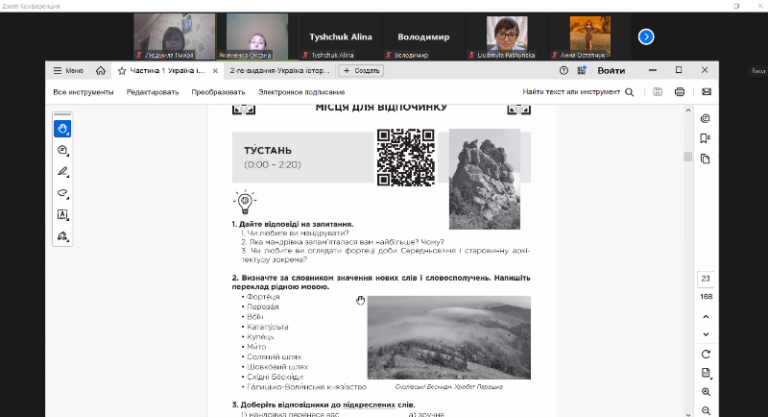Switch to 2-ге видання-Україна tab
This screenshot has height=417, width=768.
[277, 71]
